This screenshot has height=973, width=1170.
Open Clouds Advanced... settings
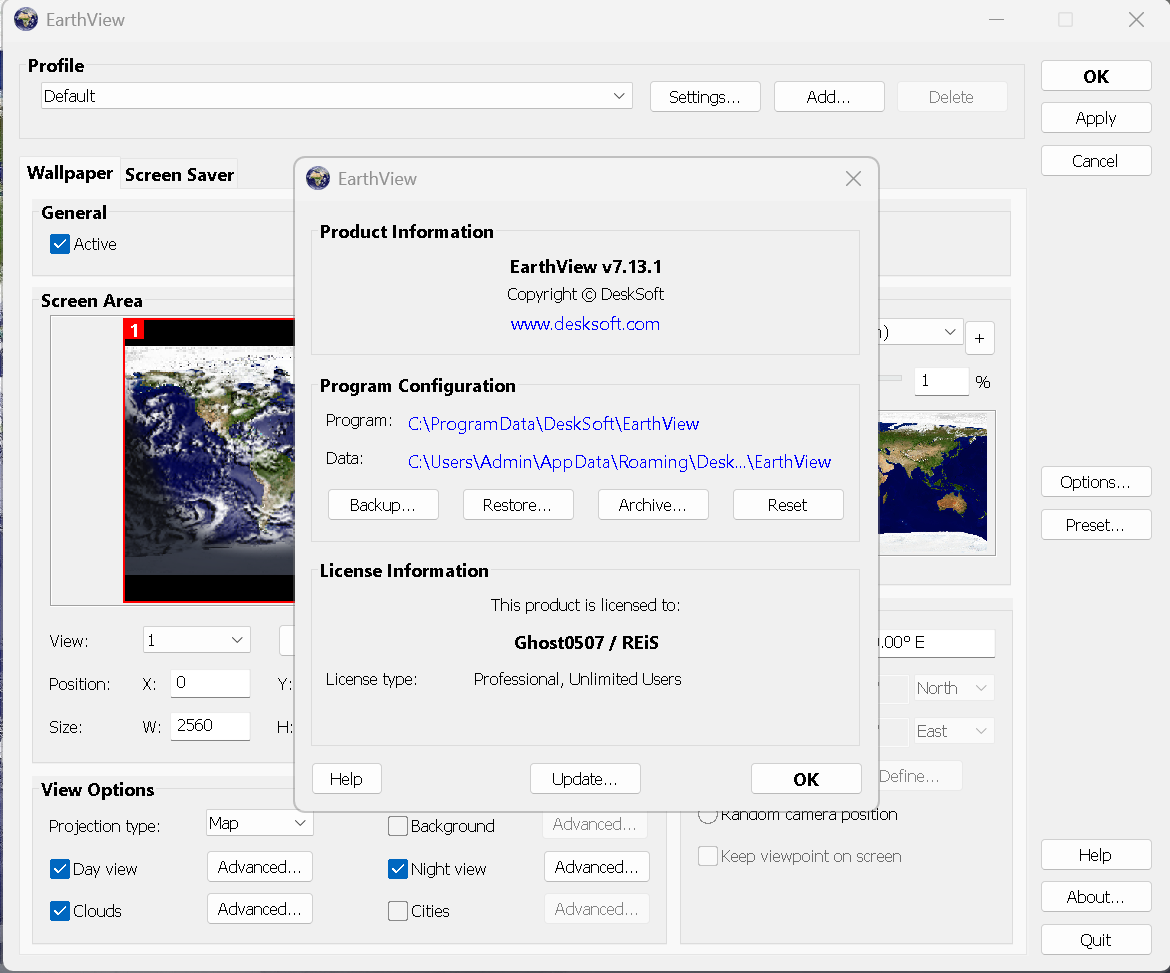tap(260, 909)
